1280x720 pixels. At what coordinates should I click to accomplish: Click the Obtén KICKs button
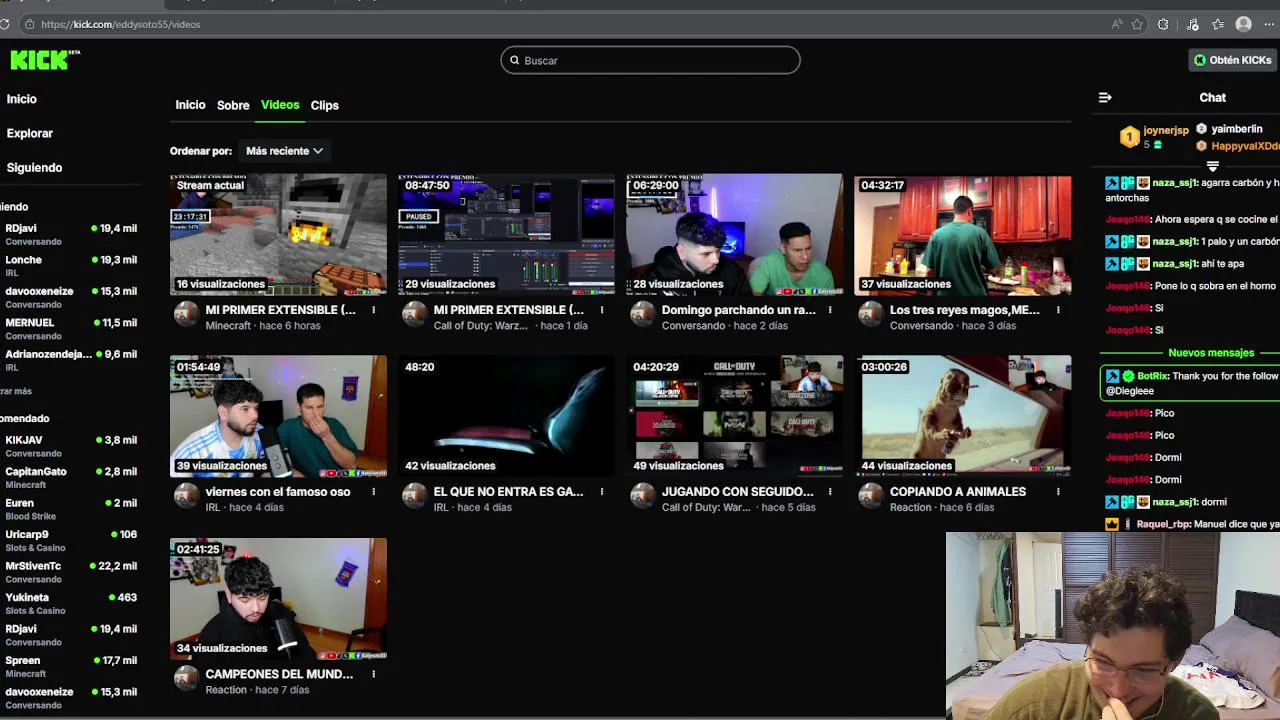point(1233,60)
